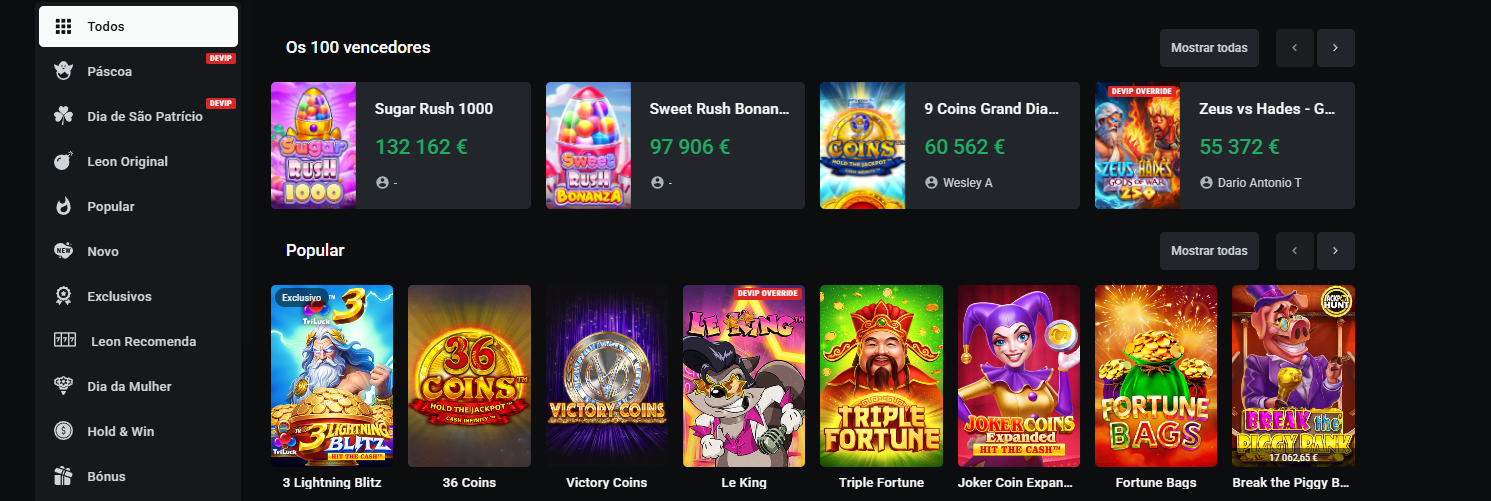Select the Todos category tab
Viewport: 1491px width, 501px height.
tap(138, 26)
